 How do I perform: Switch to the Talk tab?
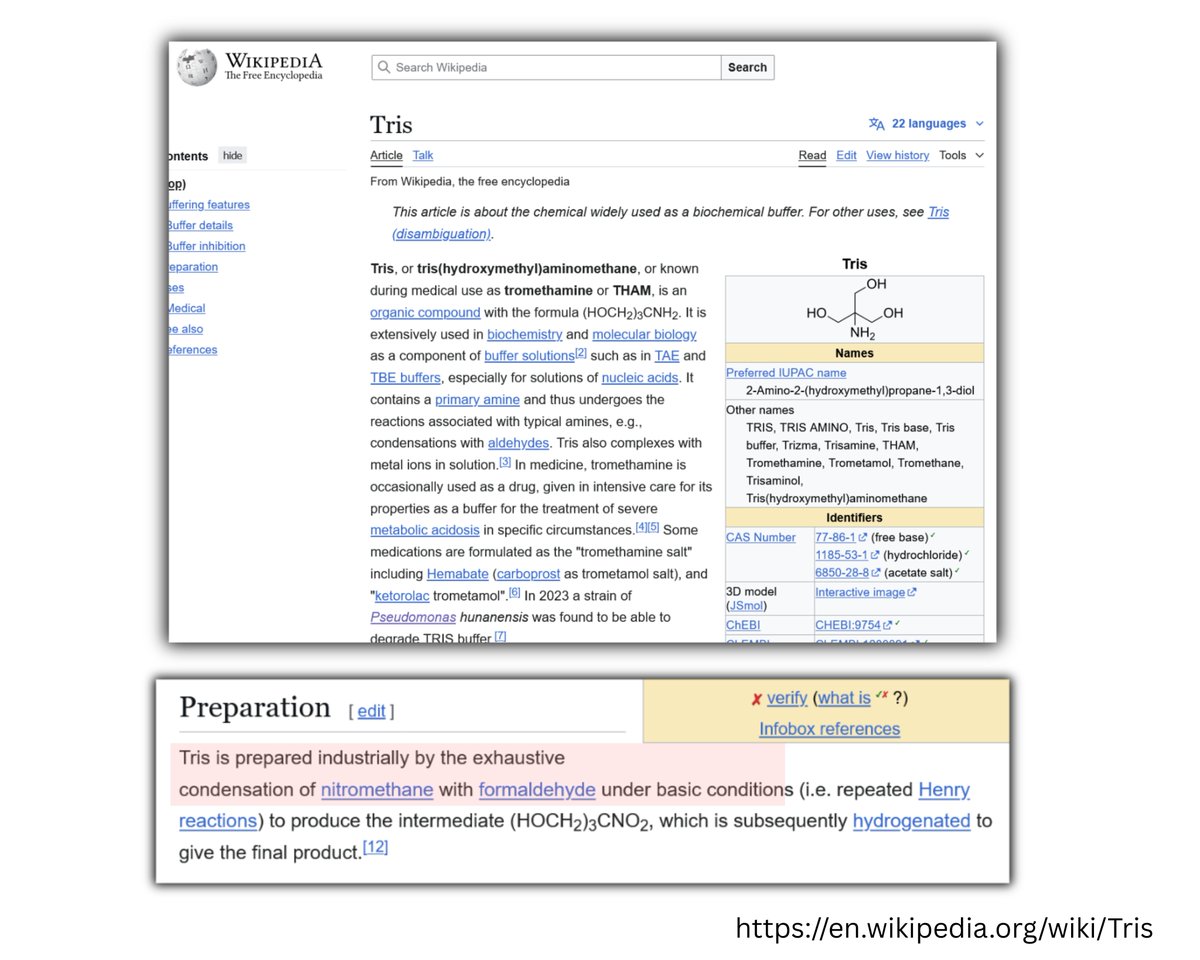point(423,155)
